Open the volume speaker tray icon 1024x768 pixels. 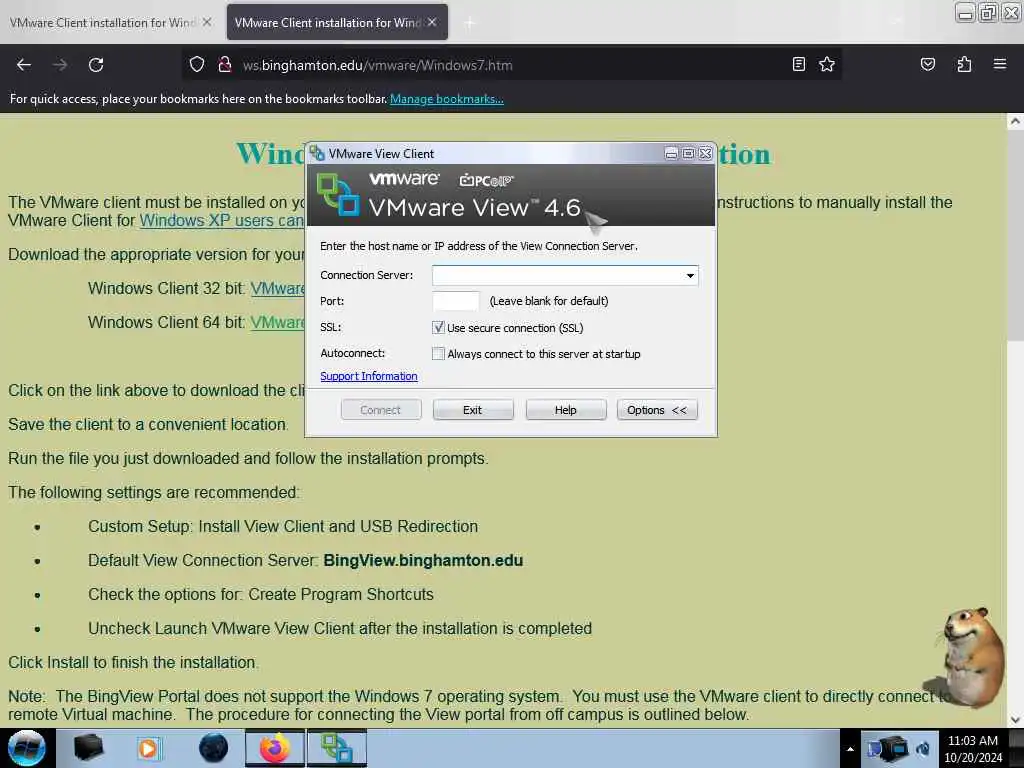tap(923, 749)
